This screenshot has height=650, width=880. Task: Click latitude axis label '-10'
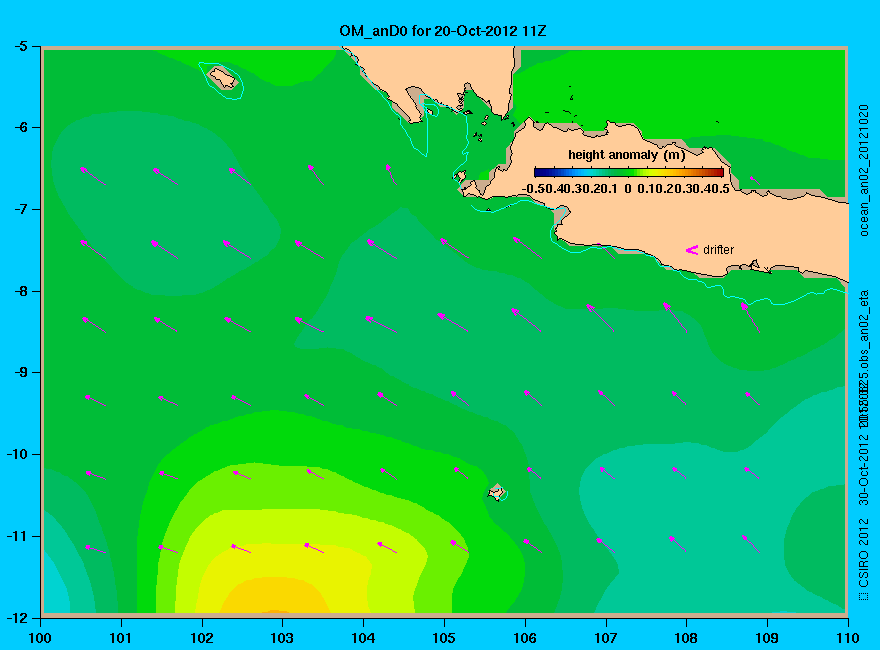tap(17, 454)
